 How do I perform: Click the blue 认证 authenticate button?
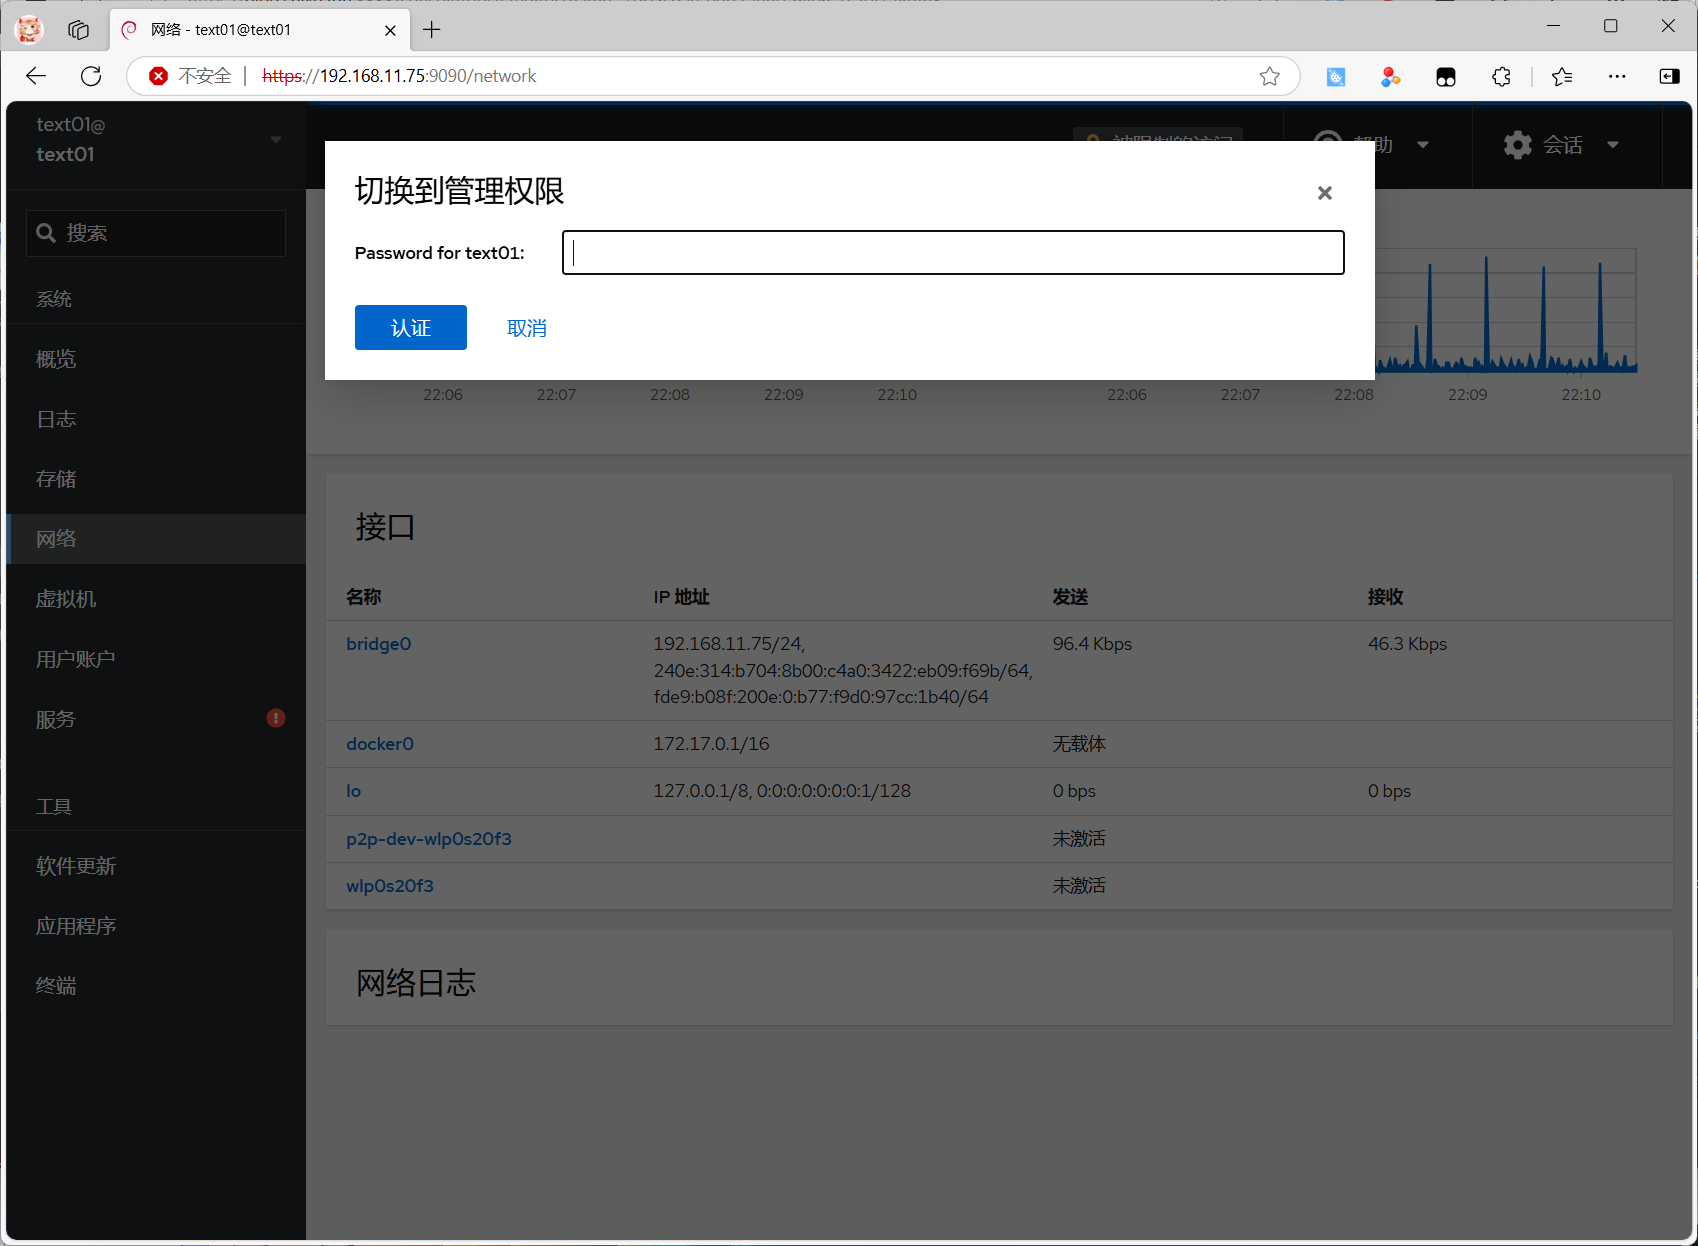[x=410, y=328]
